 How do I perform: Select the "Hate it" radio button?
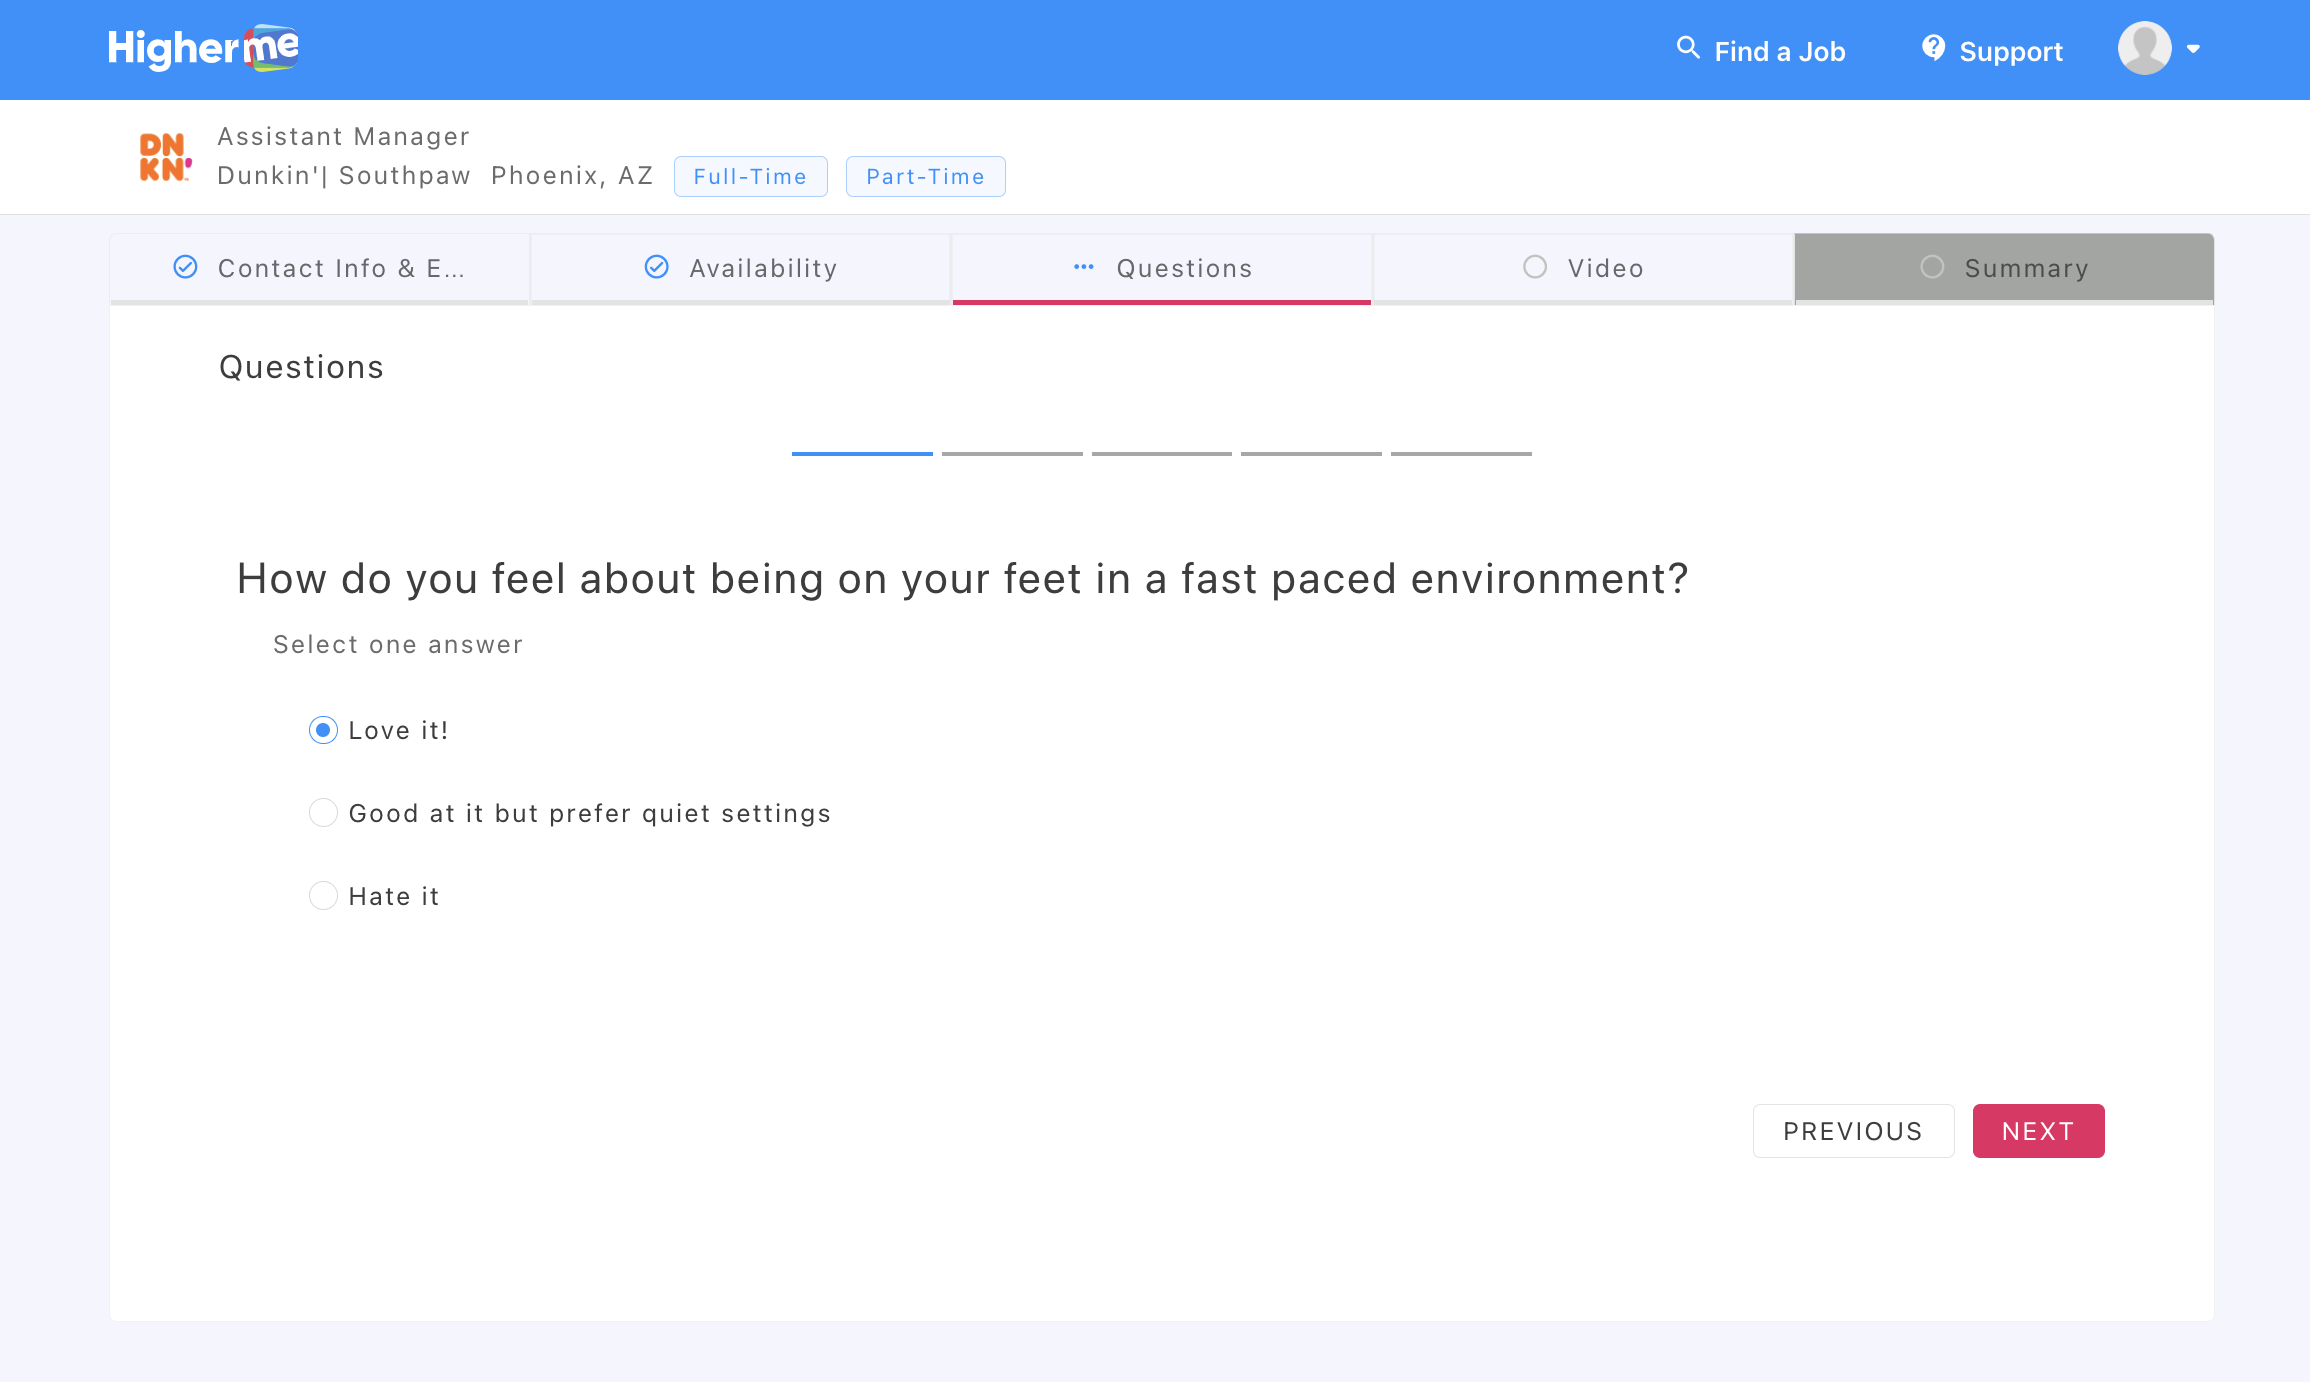323,895
